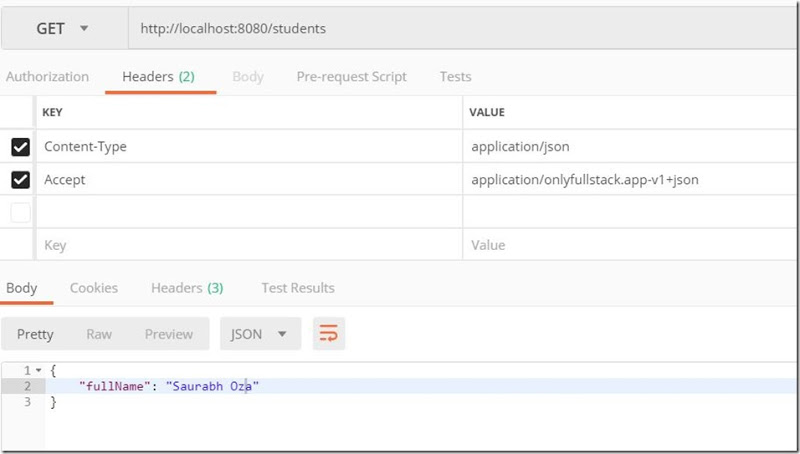
Task: Collapse the JSON object at line 1
Action: 39,370
